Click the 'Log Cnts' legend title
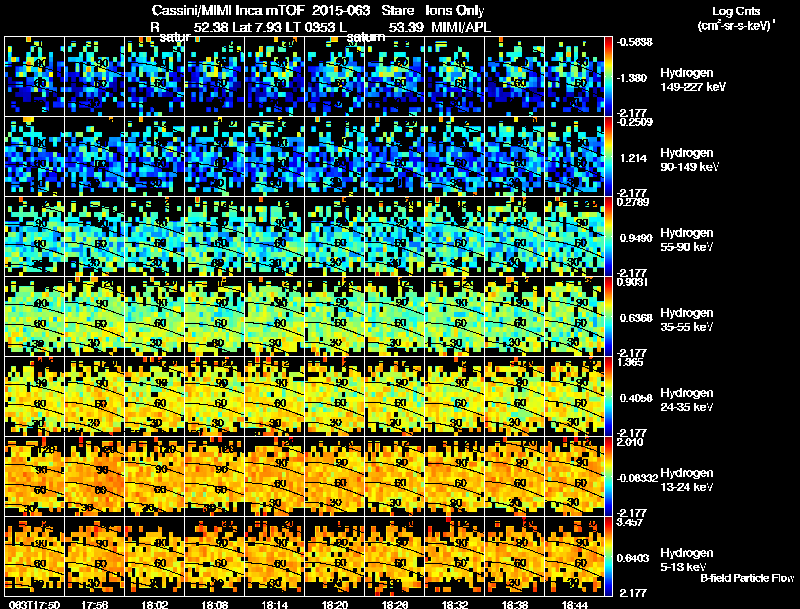This screenshot has width=800, height=609. click(736, 11)
